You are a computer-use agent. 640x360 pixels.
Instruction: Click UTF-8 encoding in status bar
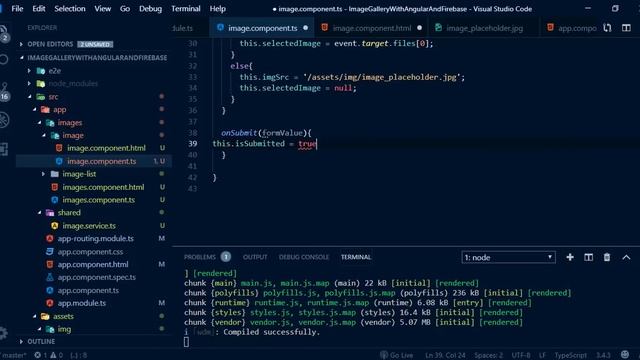click(x=521, y=355)
